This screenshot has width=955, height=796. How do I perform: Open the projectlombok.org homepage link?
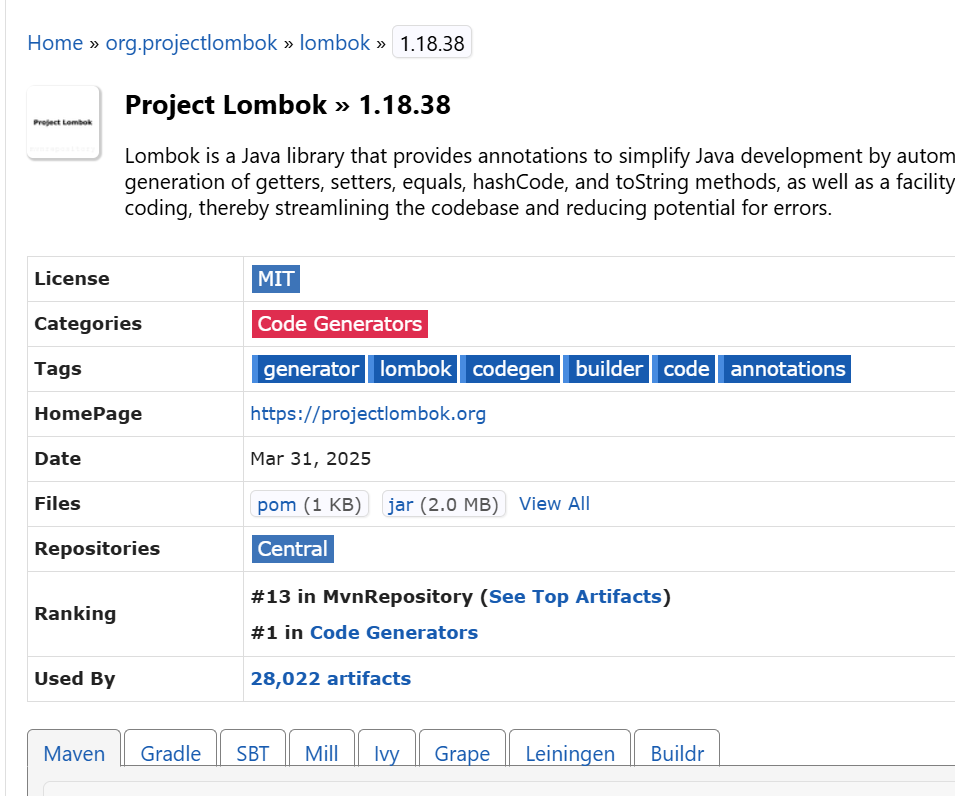tap(368, 413)
